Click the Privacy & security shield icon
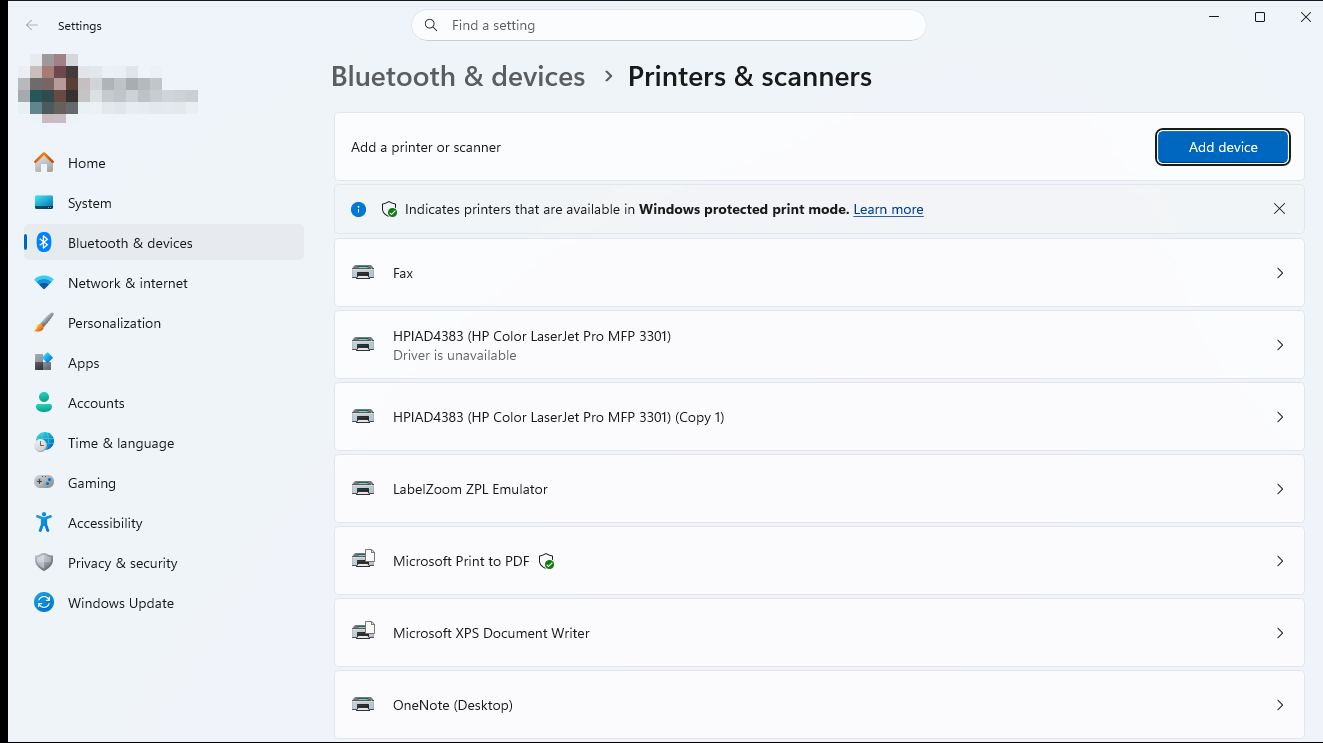The image size is (1323, 743). (x=44, y=563)
